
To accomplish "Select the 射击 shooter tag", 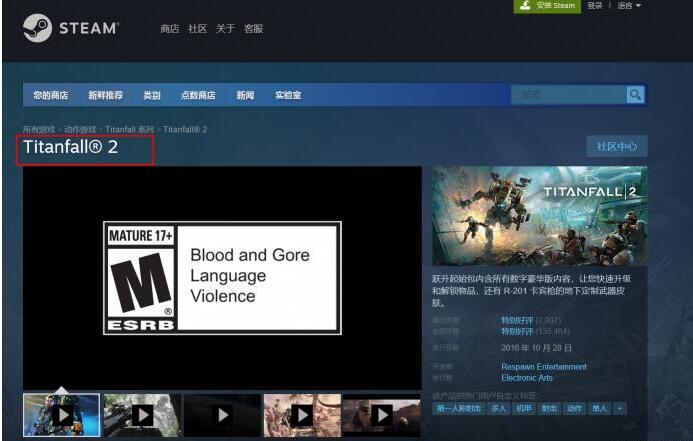I will pos(549,409).
